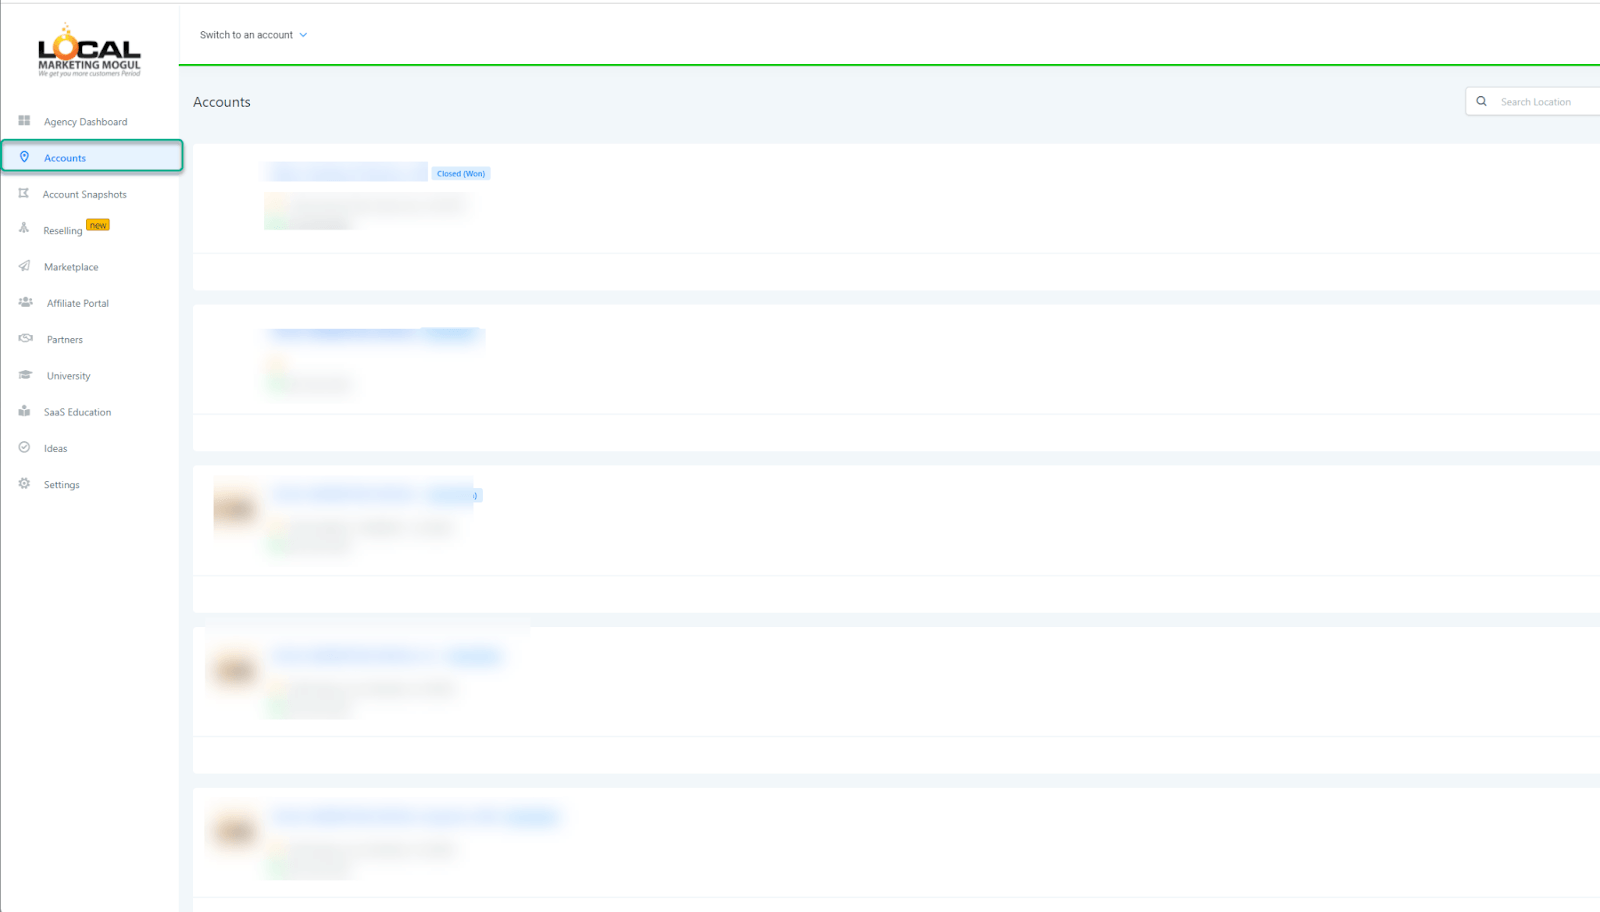Click the Accounts location pin icon

click(x=24, y=157)
